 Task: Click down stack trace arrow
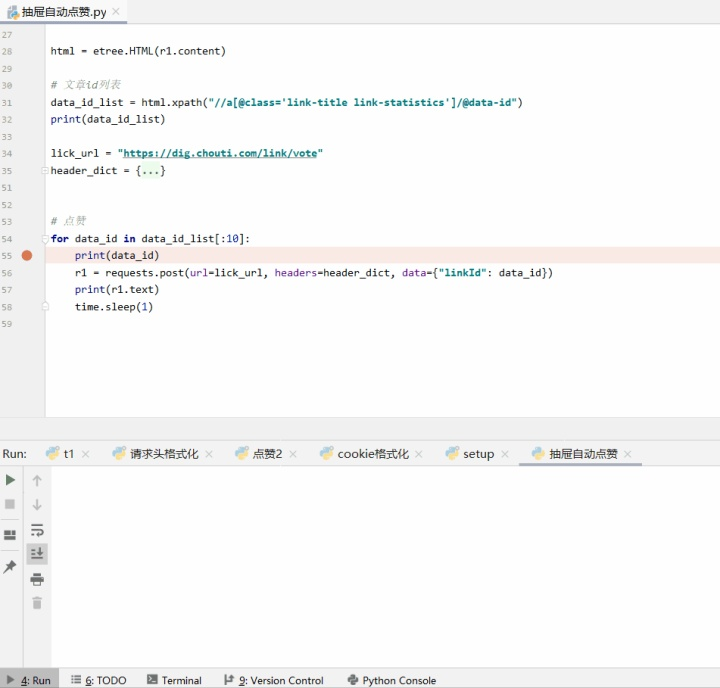pyautogui.click(x=37, y=505)
